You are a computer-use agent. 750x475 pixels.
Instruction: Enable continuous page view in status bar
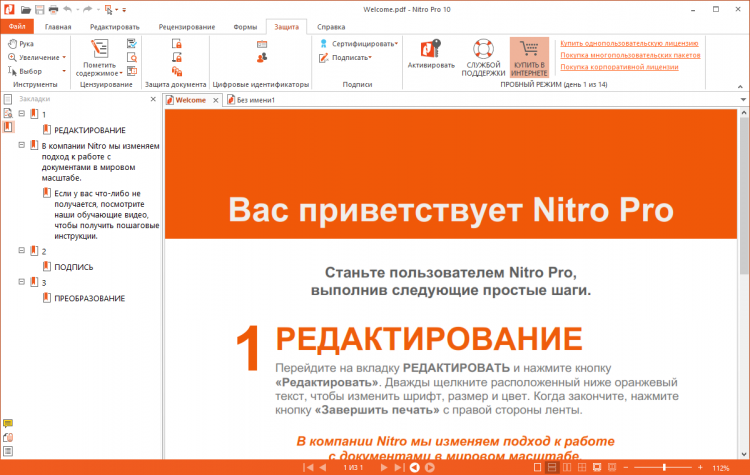coord(551,467)
